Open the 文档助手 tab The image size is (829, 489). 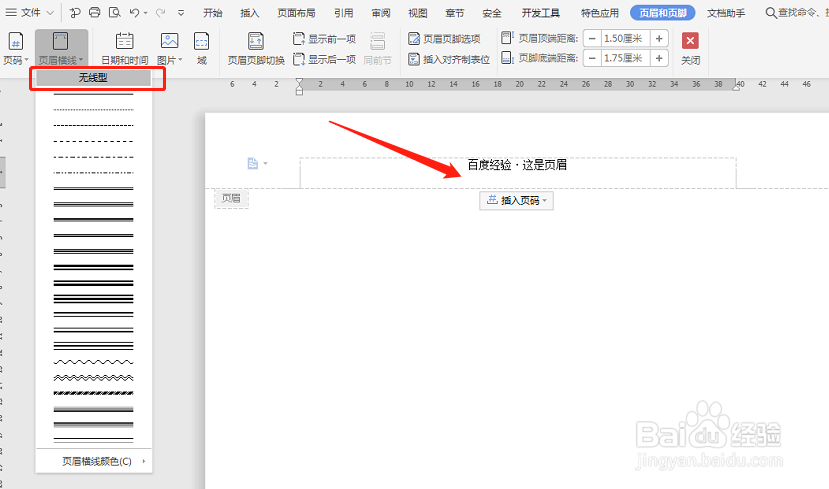tap(726, 13)
